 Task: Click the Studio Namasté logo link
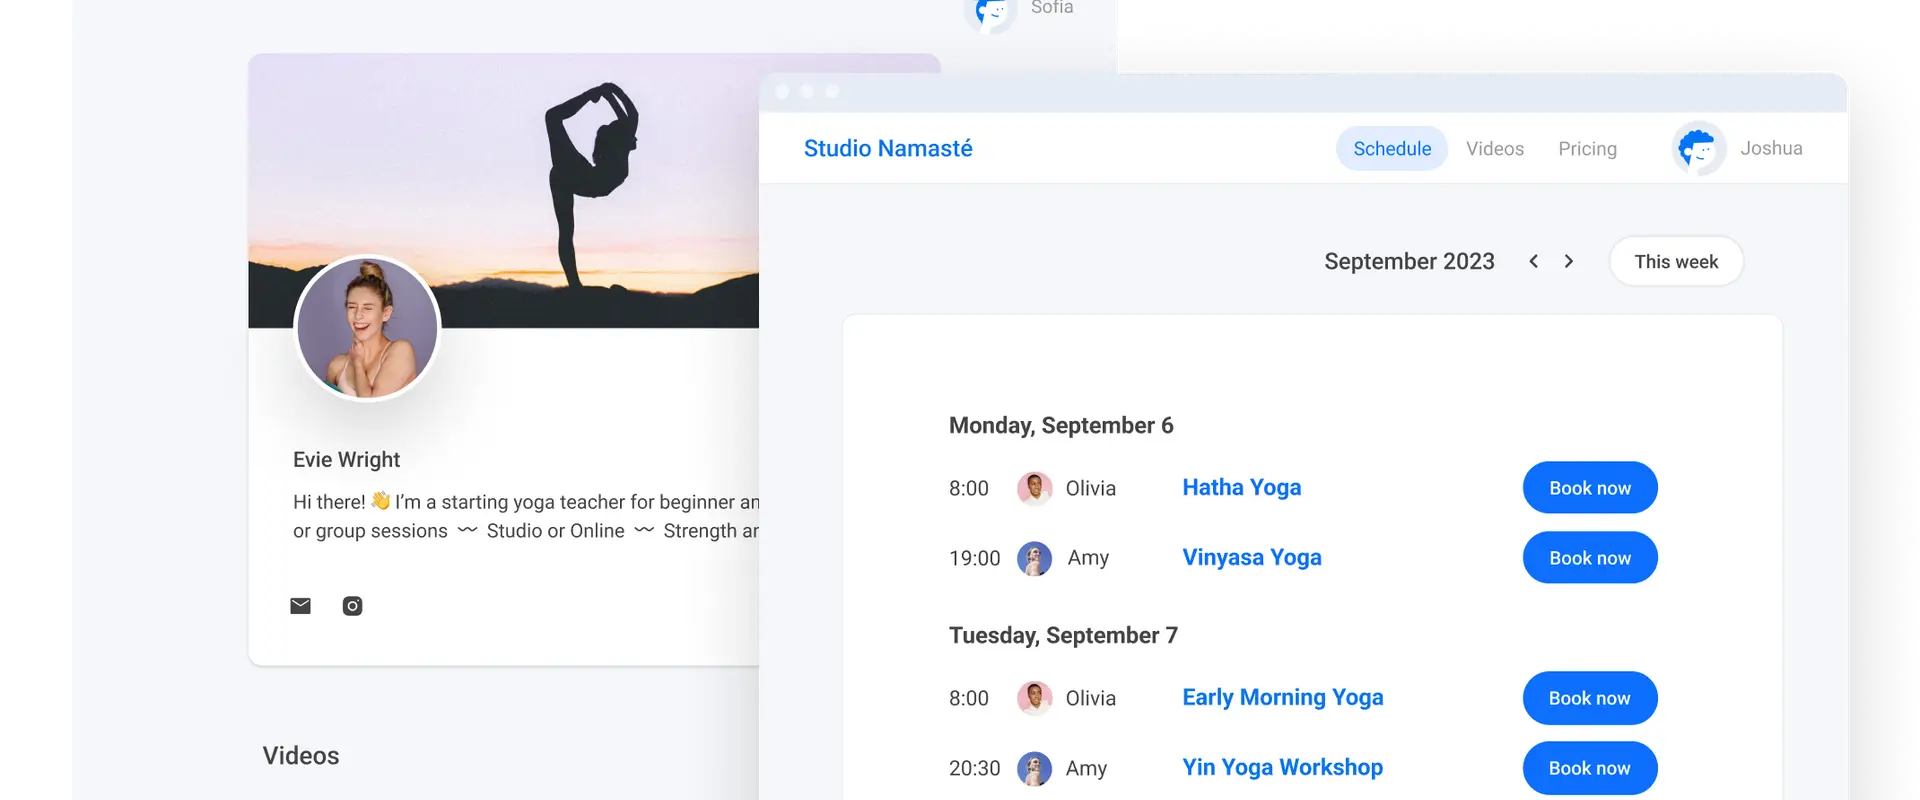(888, 148)
